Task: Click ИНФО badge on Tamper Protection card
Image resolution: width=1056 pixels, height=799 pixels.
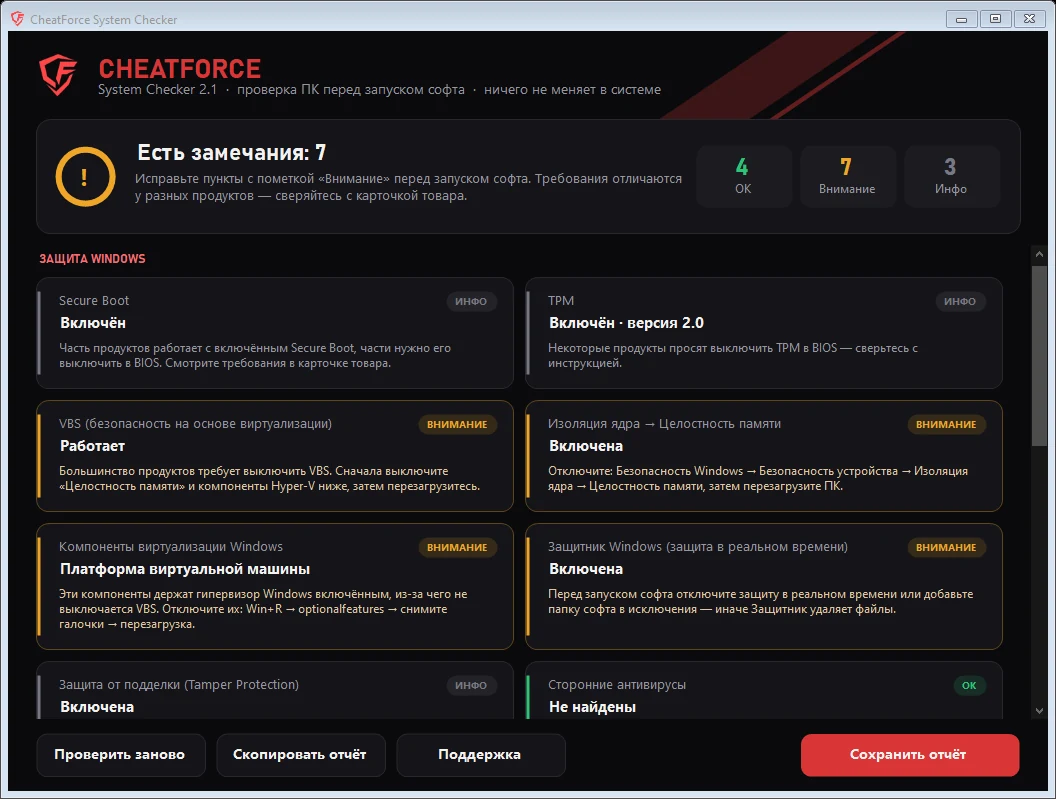Action: [471, 685]
